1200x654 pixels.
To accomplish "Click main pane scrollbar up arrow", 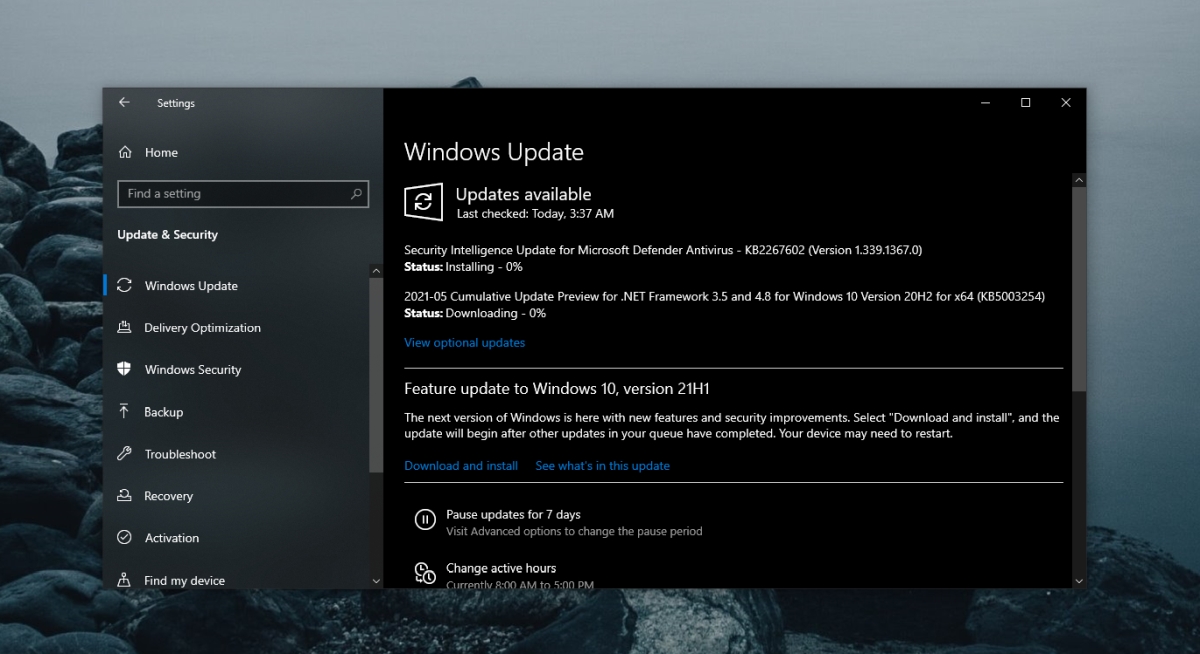I will click(1079, 179).
